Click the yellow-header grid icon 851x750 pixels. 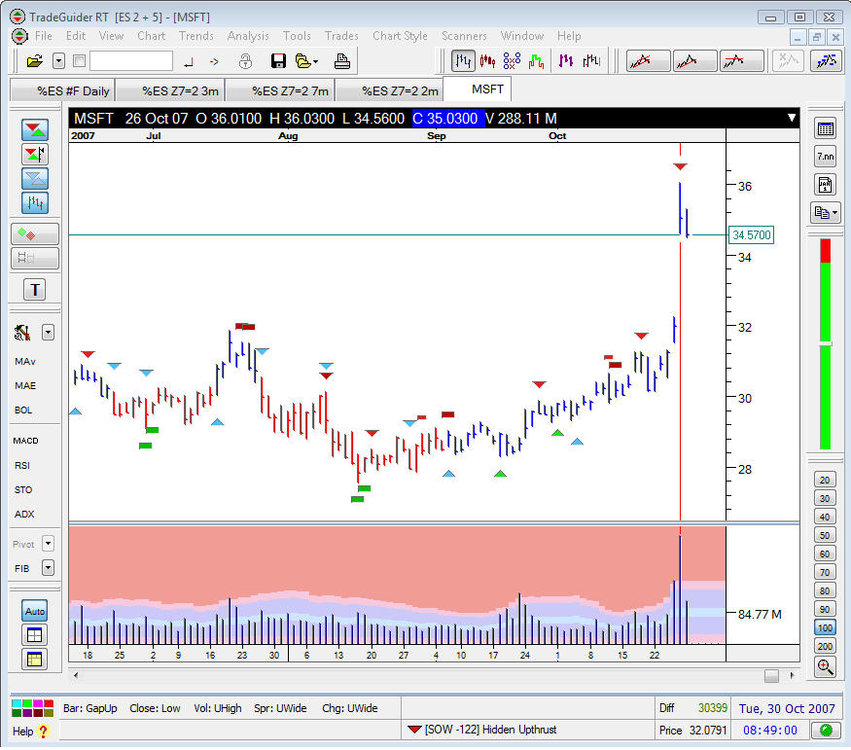tap(35, 659)
